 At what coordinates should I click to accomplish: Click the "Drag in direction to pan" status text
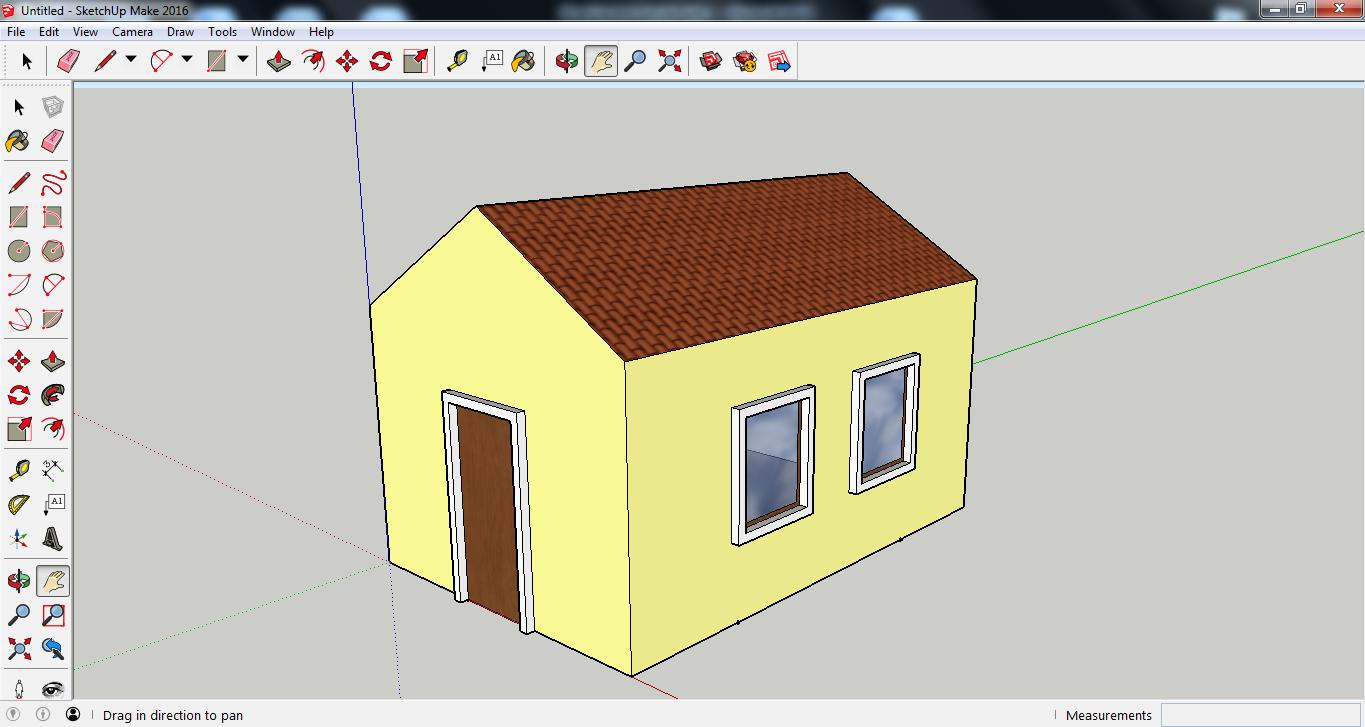pos(173,715)
